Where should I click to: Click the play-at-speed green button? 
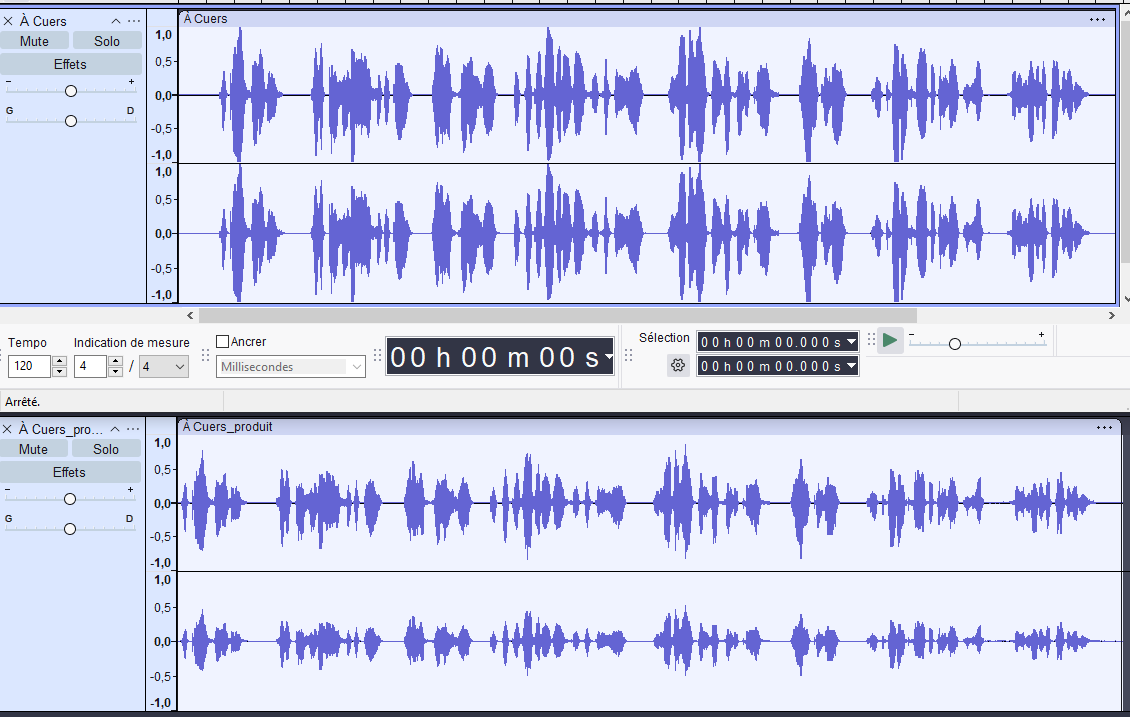tap(890, 340)
